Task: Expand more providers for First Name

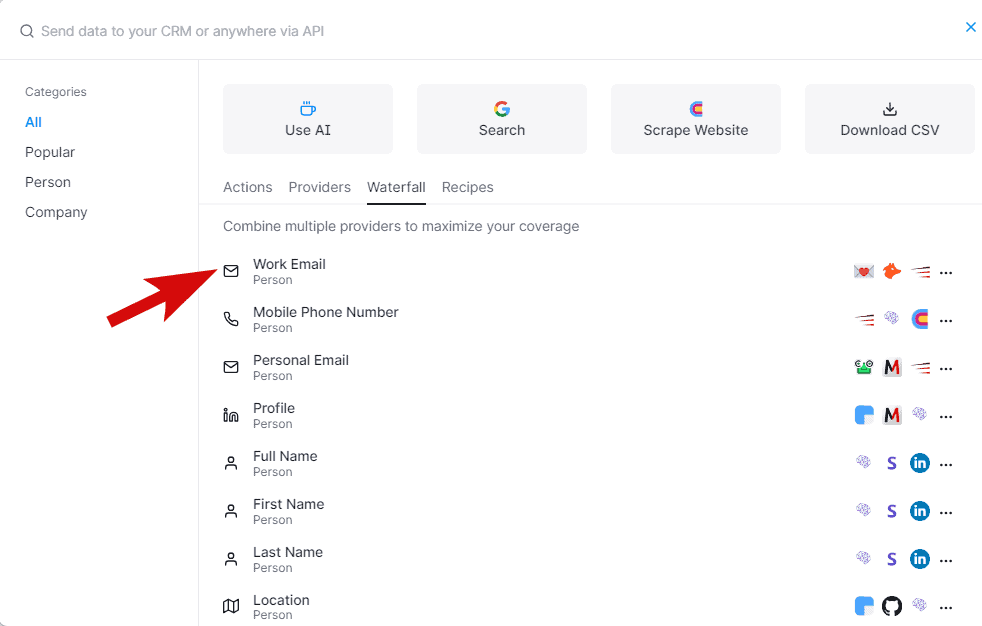Action: [946, 513]
